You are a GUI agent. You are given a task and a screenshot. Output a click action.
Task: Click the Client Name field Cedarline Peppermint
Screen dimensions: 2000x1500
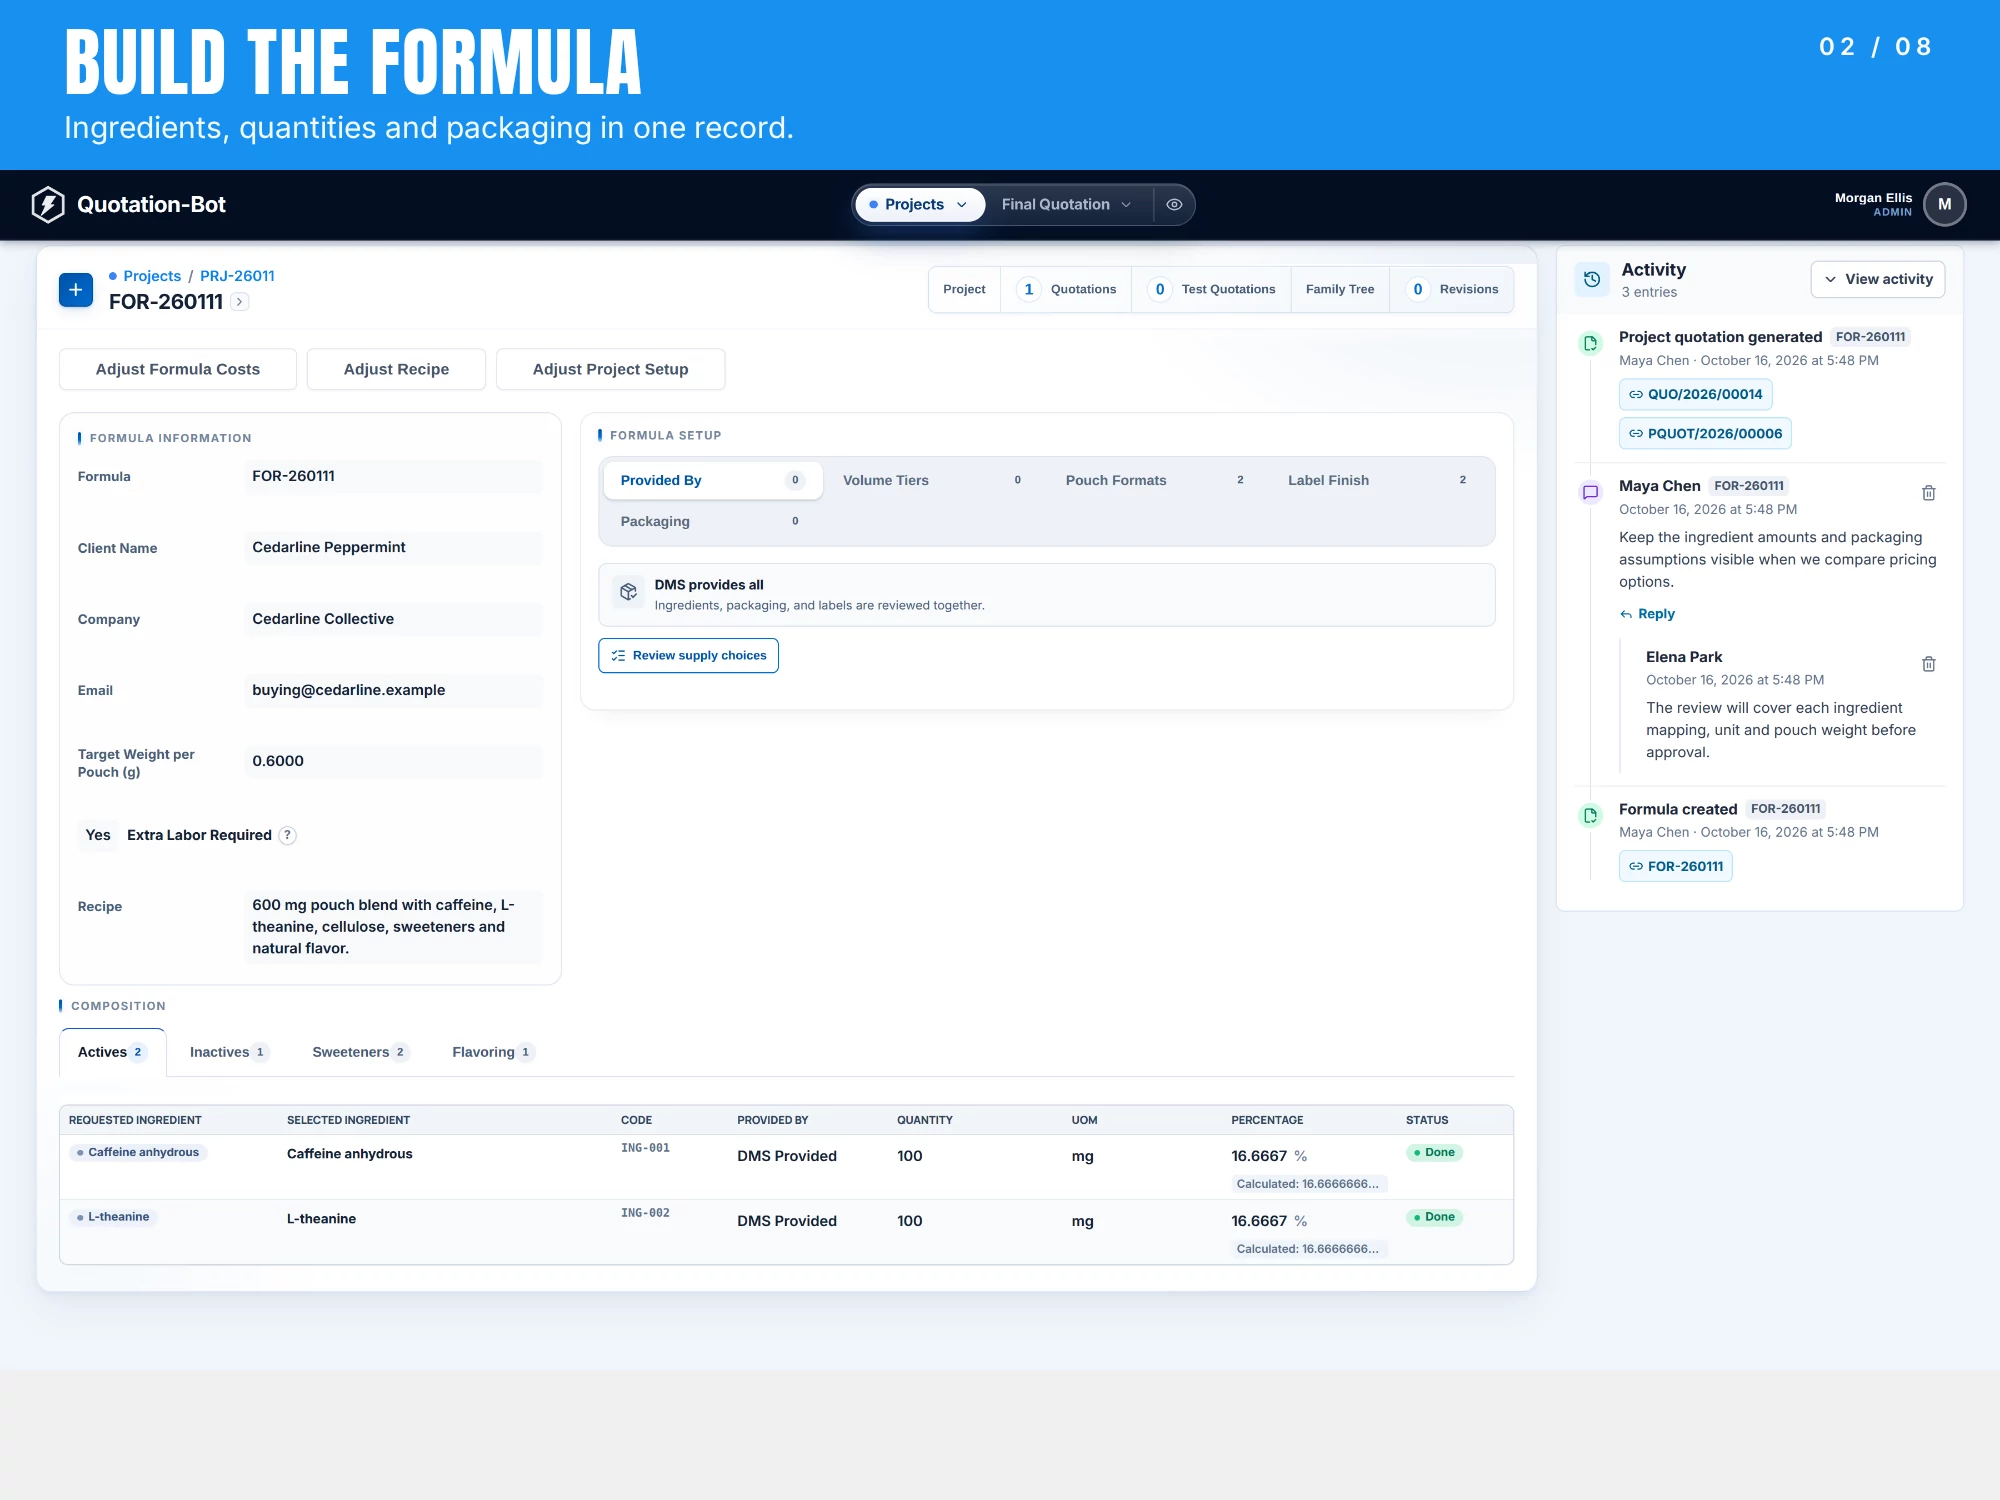pos(393,548)
